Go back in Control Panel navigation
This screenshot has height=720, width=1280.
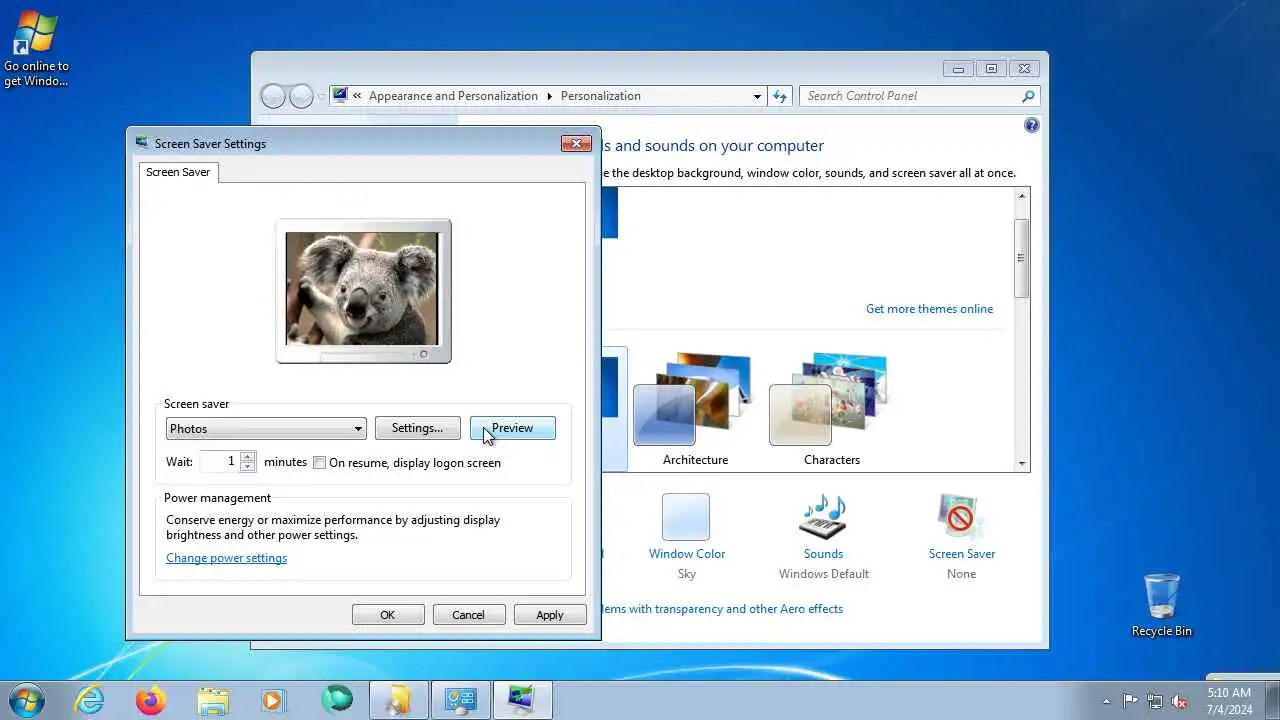pos(273,96)
